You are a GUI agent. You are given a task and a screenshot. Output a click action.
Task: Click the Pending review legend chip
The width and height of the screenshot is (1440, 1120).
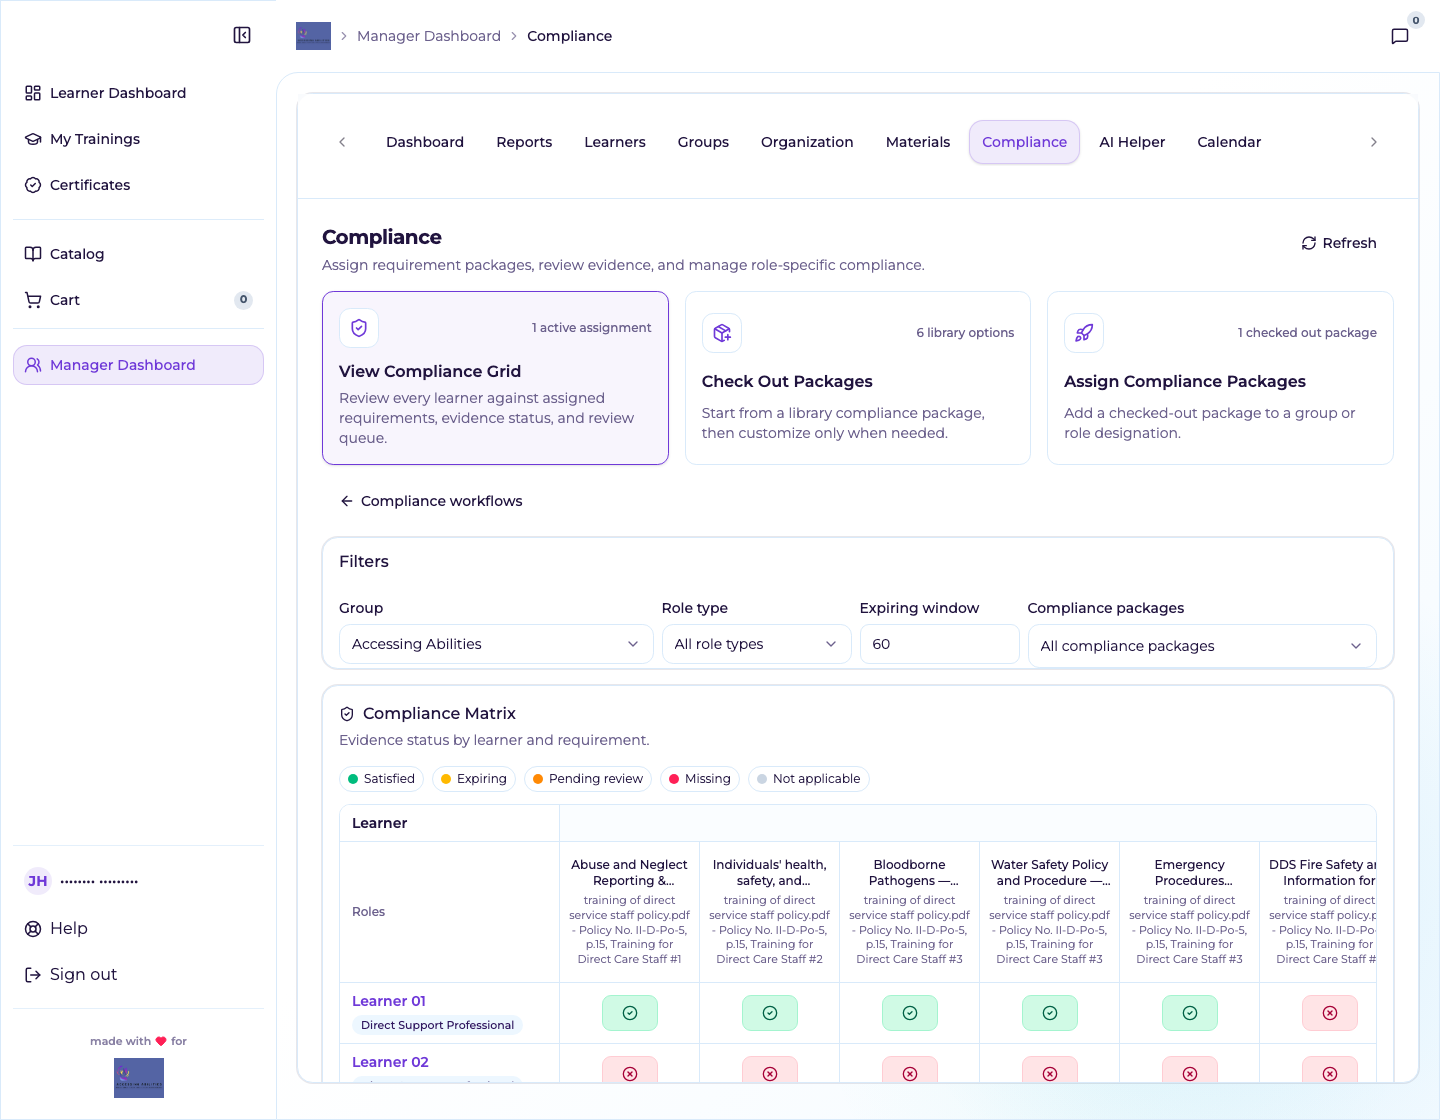[588, 779]
